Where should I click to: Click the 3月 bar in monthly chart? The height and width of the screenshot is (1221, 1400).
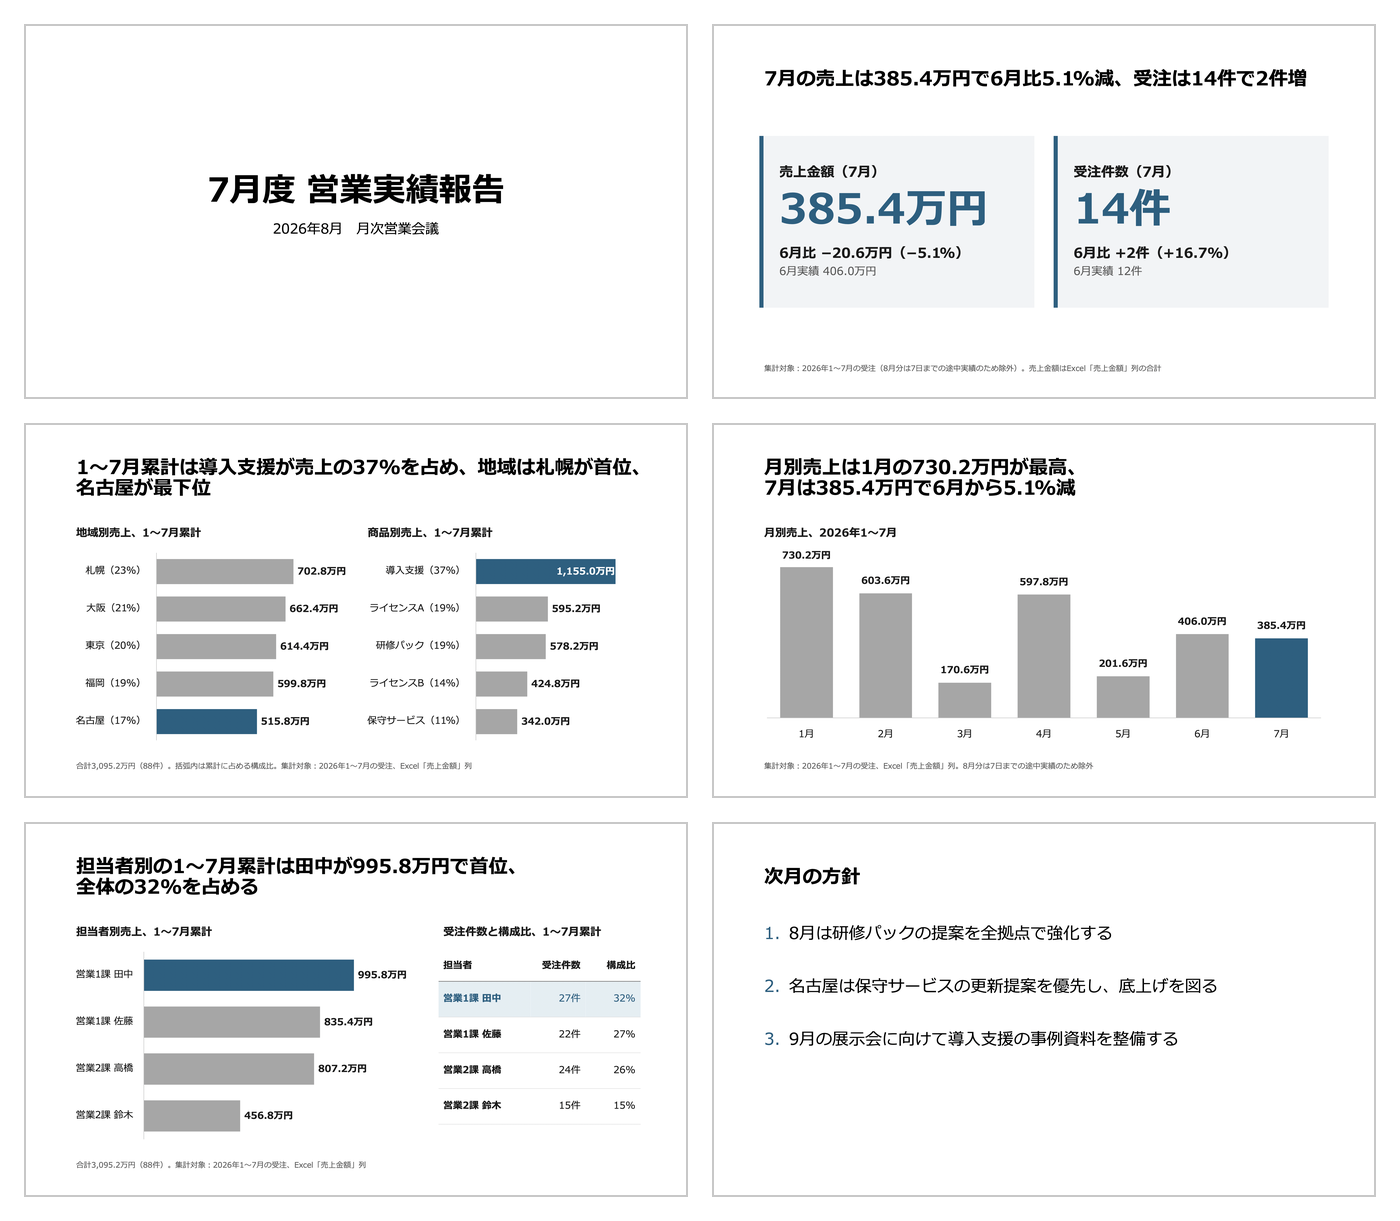965,700
